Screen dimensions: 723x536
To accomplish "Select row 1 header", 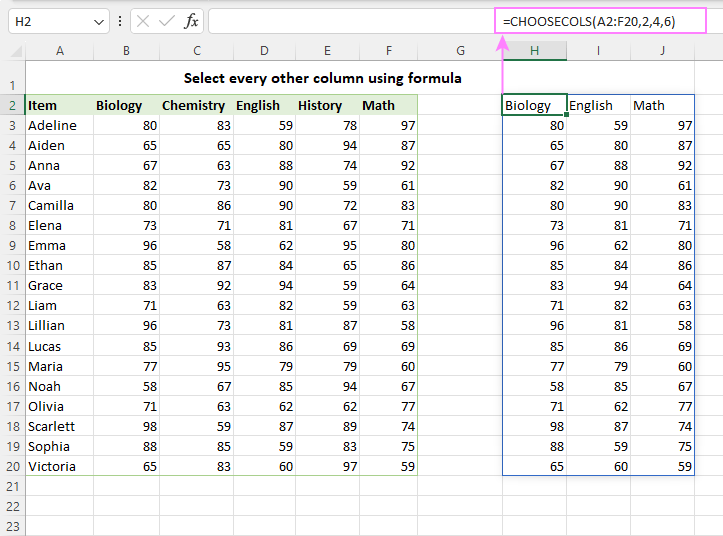I will [12, 77].
